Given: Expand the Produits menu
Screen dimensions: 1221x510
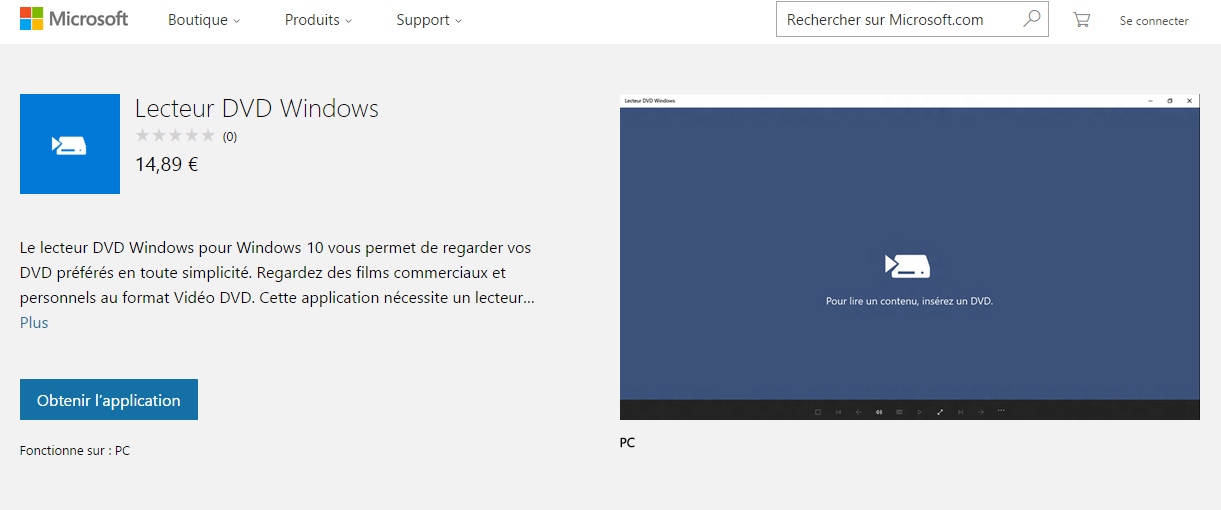Looking at the screenshot, I should point(318,20).
